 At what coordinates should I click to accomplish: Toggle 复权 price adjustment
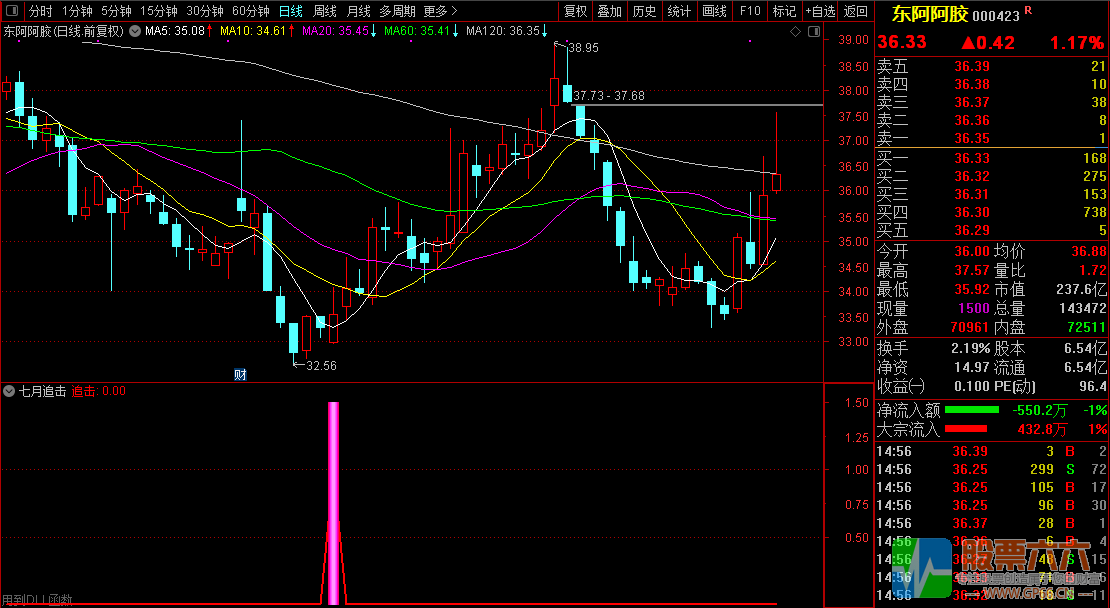coord(575,11)
